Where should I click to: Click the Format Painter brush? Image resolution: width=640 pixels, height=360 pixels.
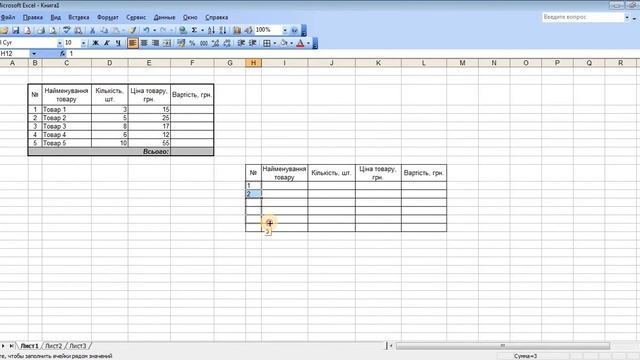(133, 30)
